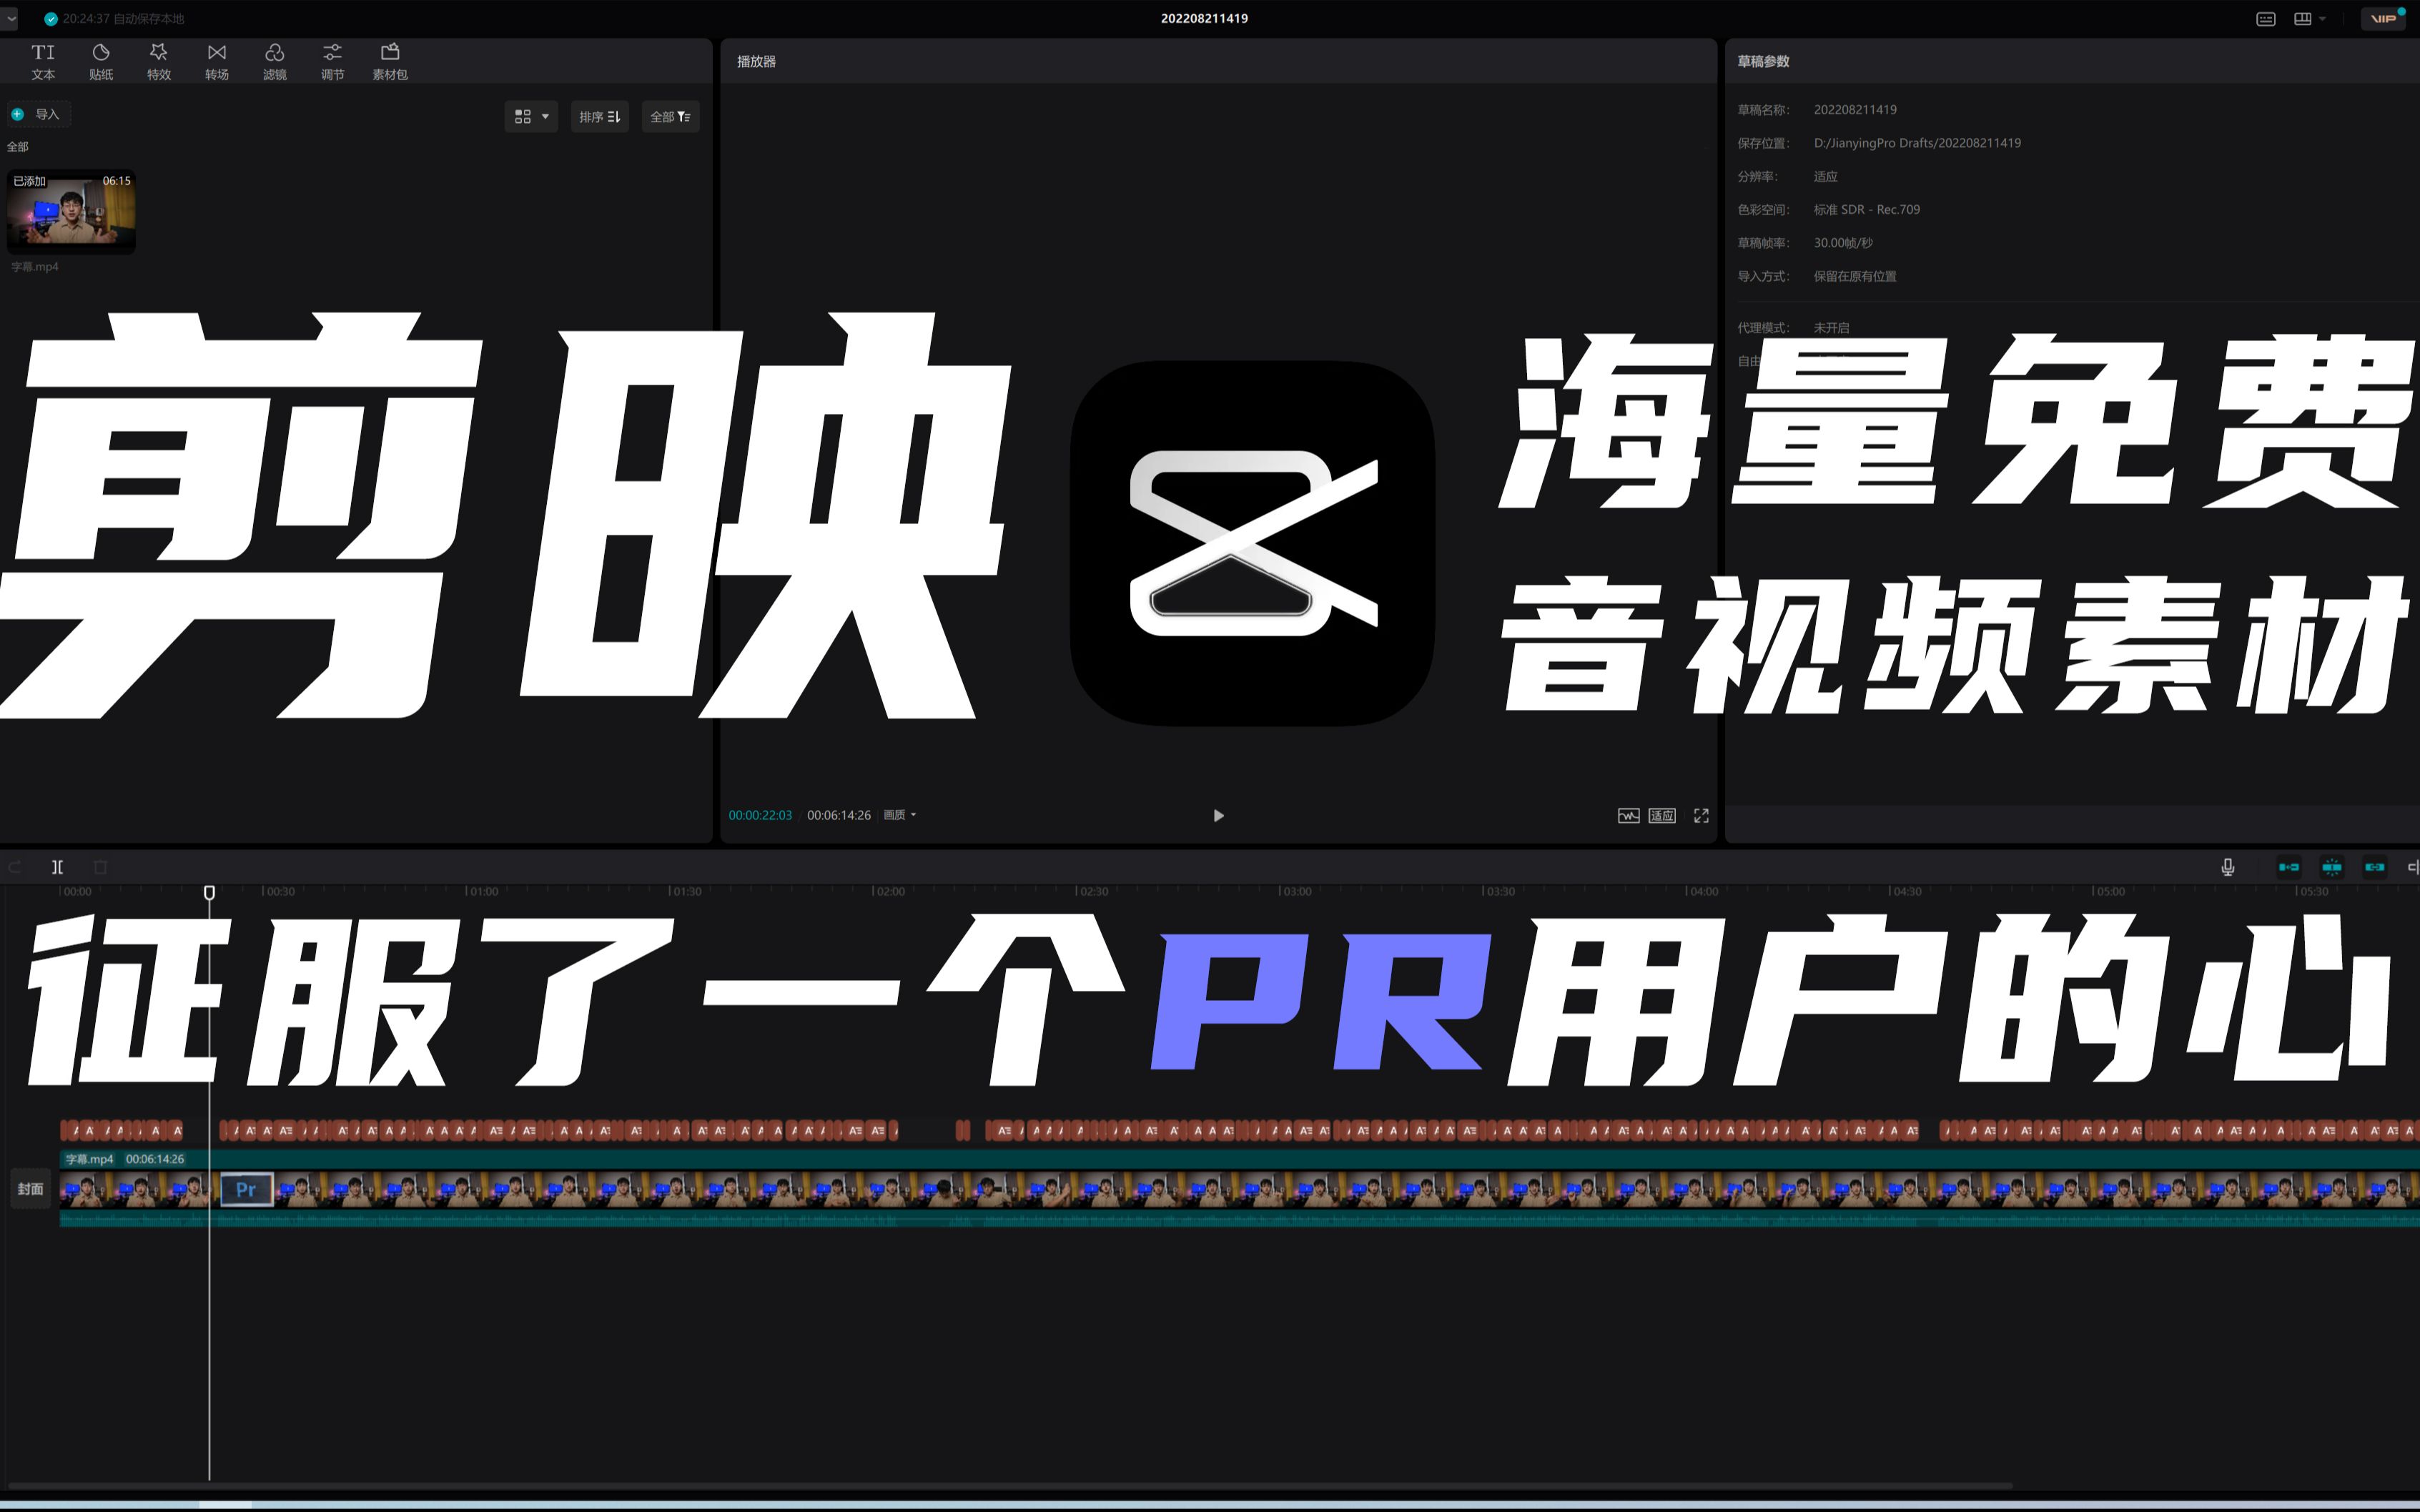This screenshot has height=1512, width=2420.
Task: Open the 素材包 material pack panel
Action: 390,61
